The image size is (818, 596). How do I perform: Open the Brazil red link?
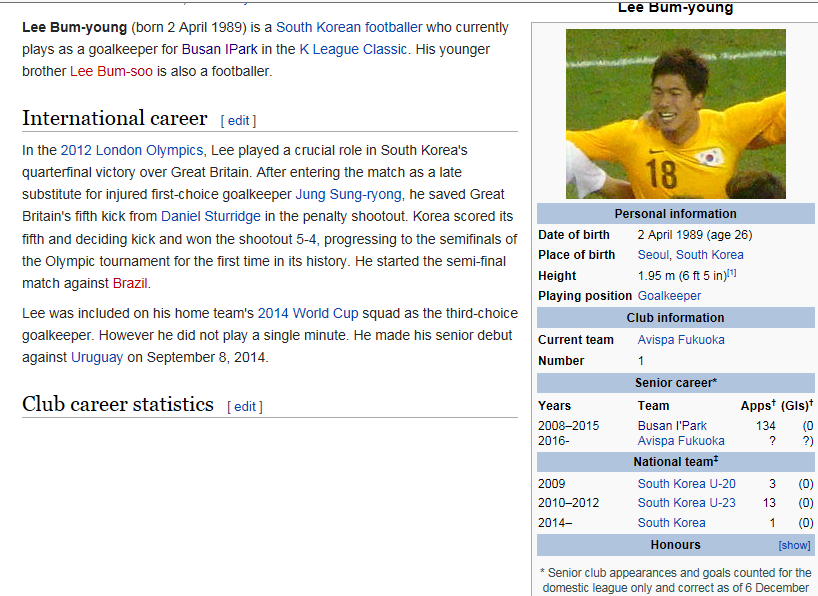(129, 283)
